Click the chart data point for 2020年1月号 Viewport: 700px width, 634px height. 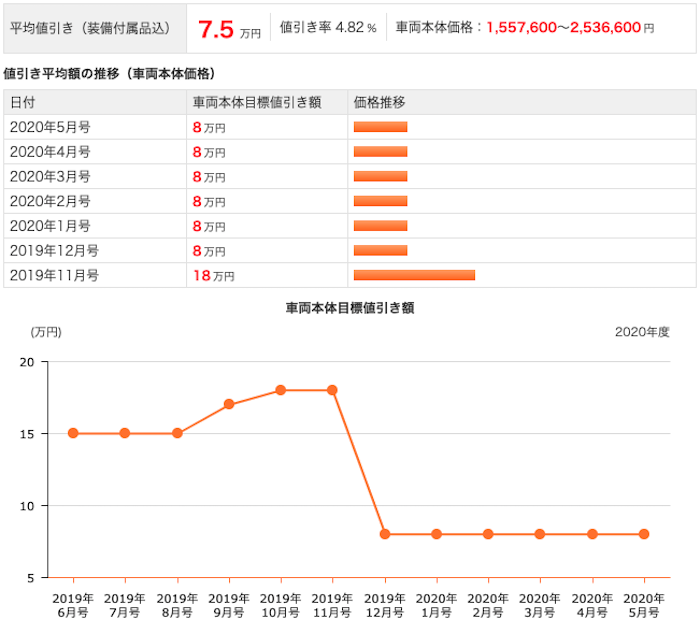437,534
